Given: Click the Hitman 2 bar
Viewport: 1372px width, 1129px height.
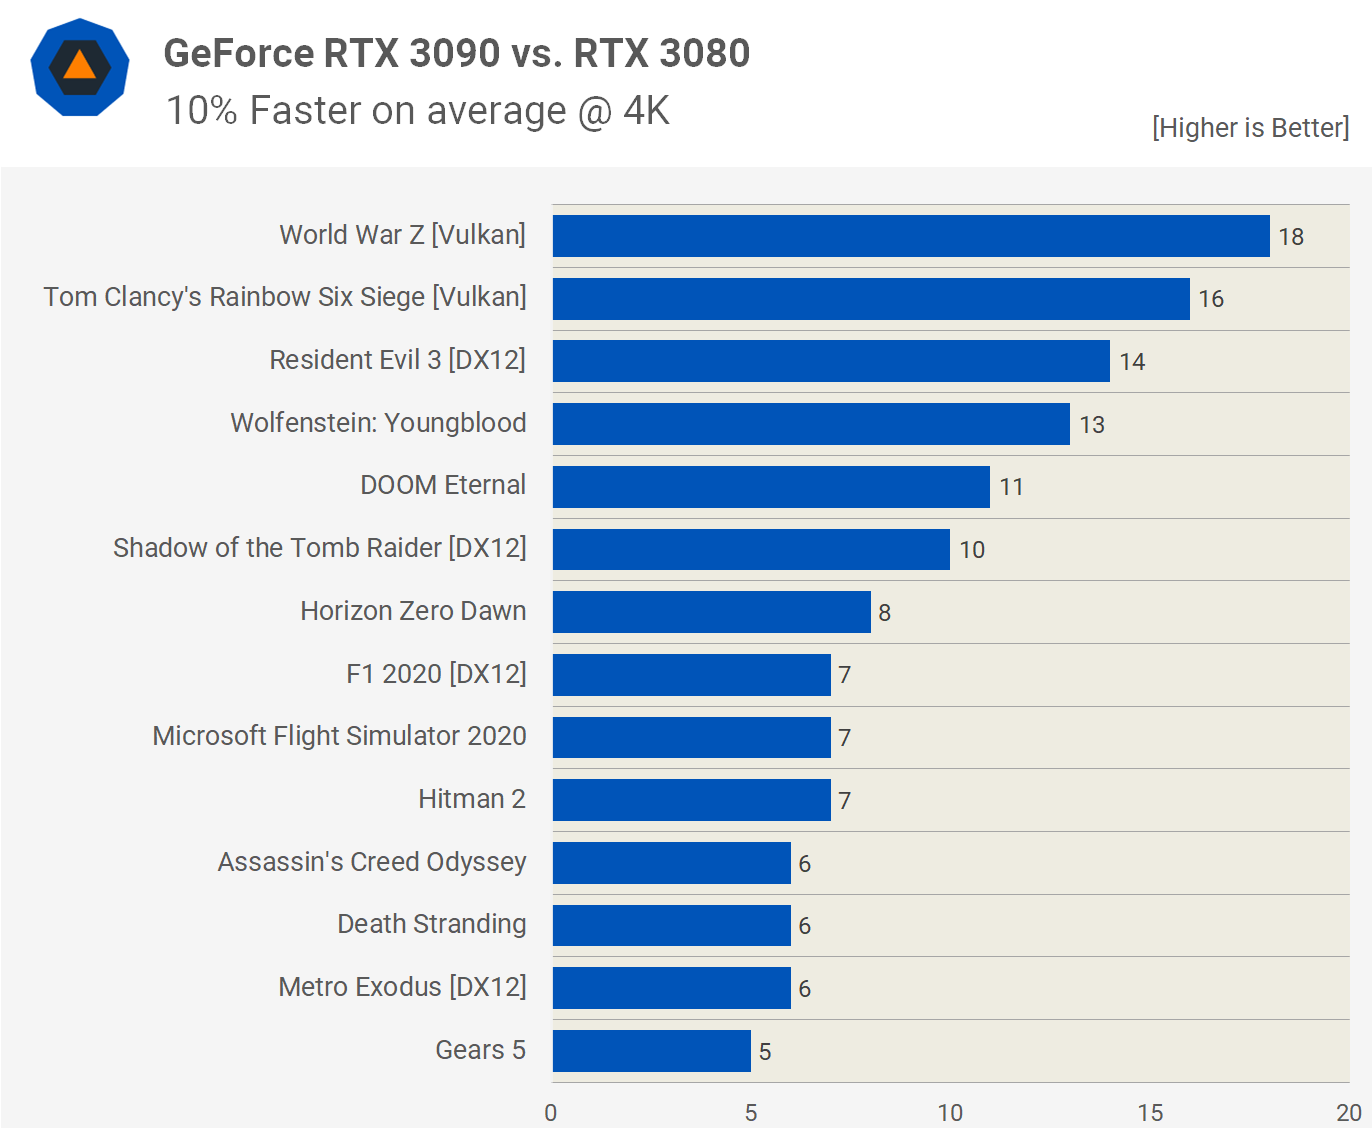Looking at the screenshot, I should [x=692, y=800].
